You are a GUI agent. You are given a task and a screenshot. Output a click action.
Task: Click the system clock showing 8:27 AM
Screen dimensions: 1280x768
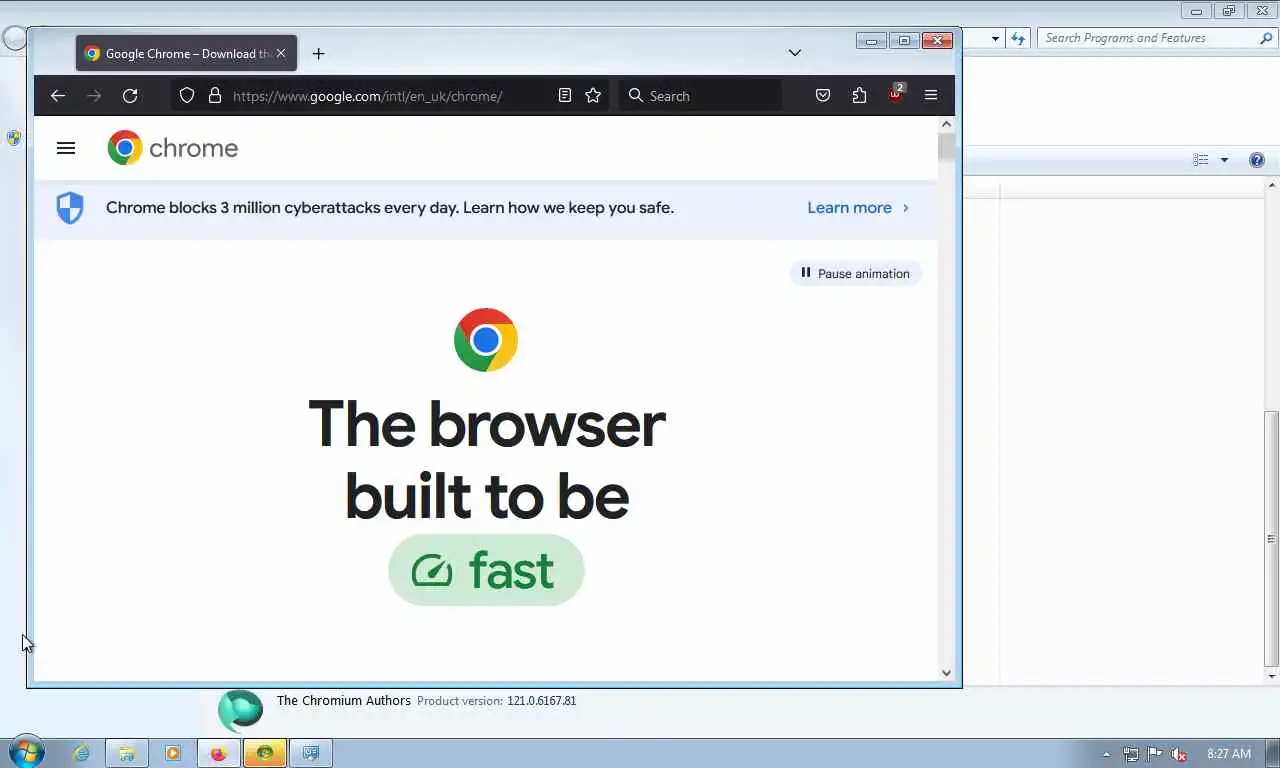(x=1229, y=754)
